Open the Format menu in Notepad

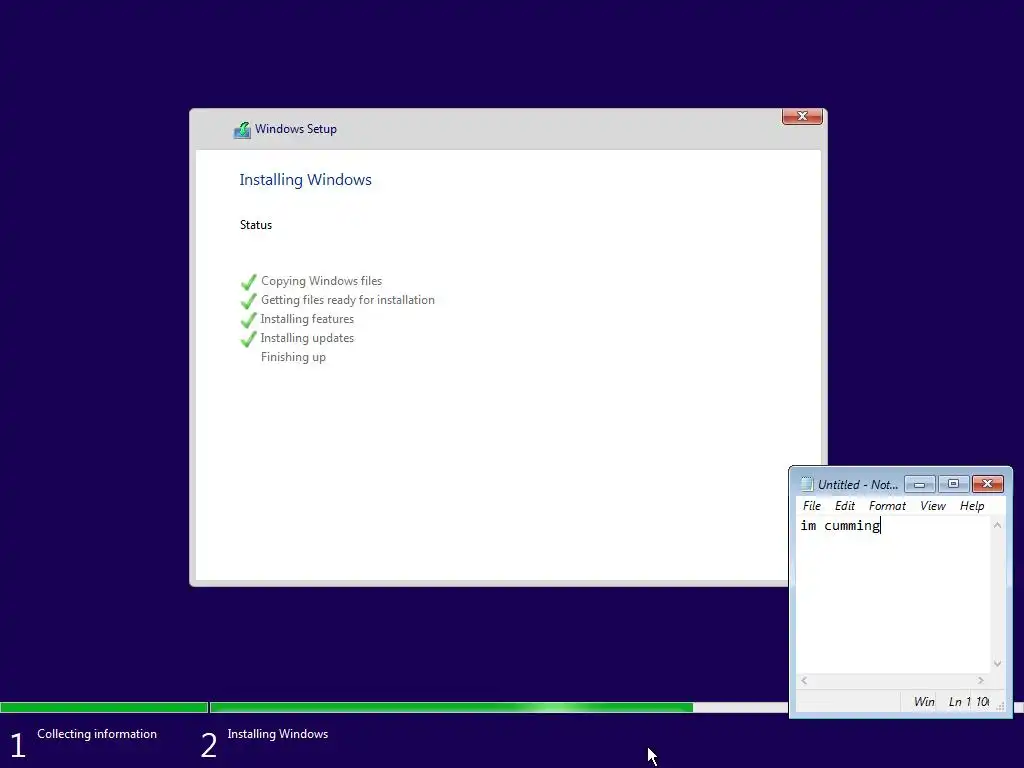click(x=887, y=505)
